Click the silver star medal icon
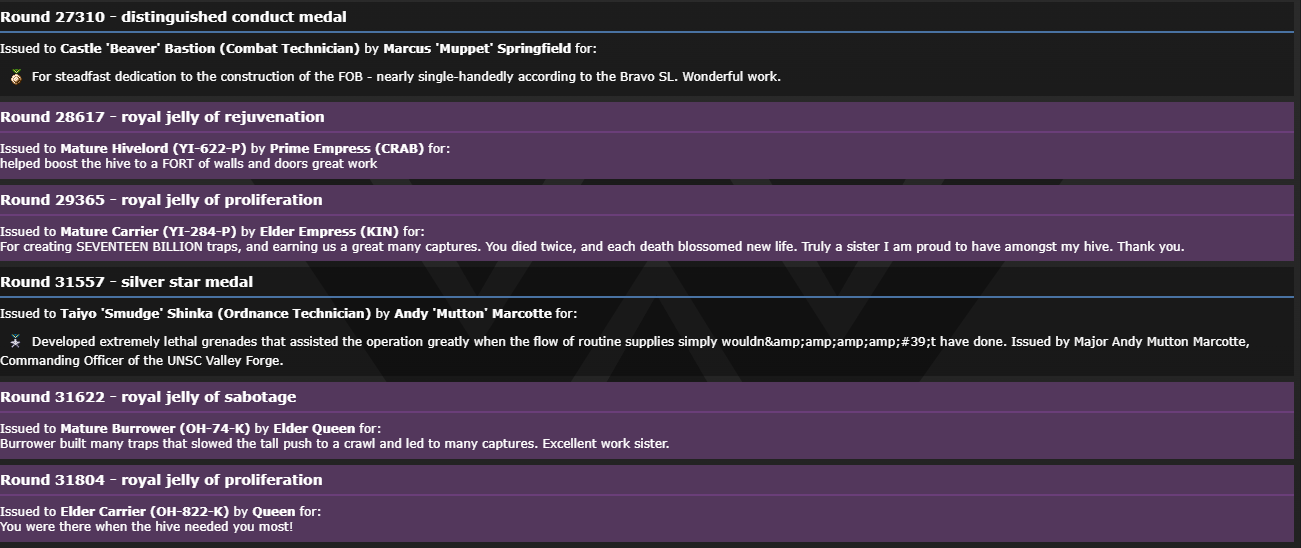Screen dimensions: 1301x548 (16, 342)
